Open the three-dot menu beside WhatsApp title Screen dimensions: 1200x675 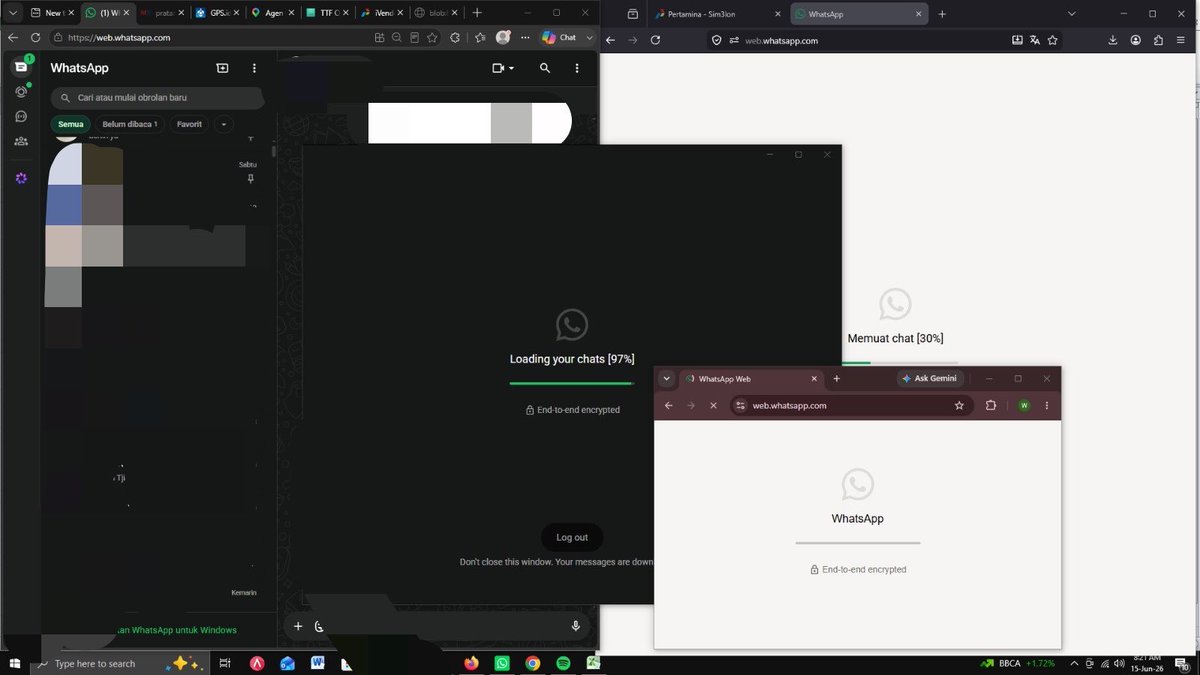click(x=254, y=68)
